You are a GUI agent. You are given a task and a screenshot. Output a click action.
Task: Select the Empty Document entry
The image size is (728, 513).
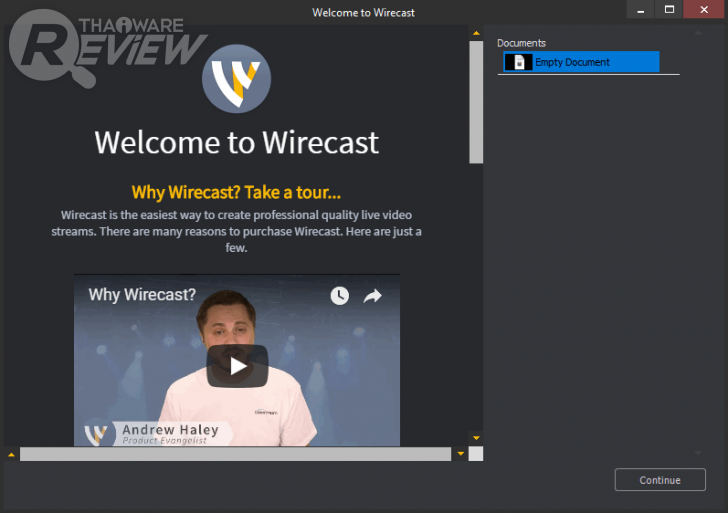click(x=581, y=62)
